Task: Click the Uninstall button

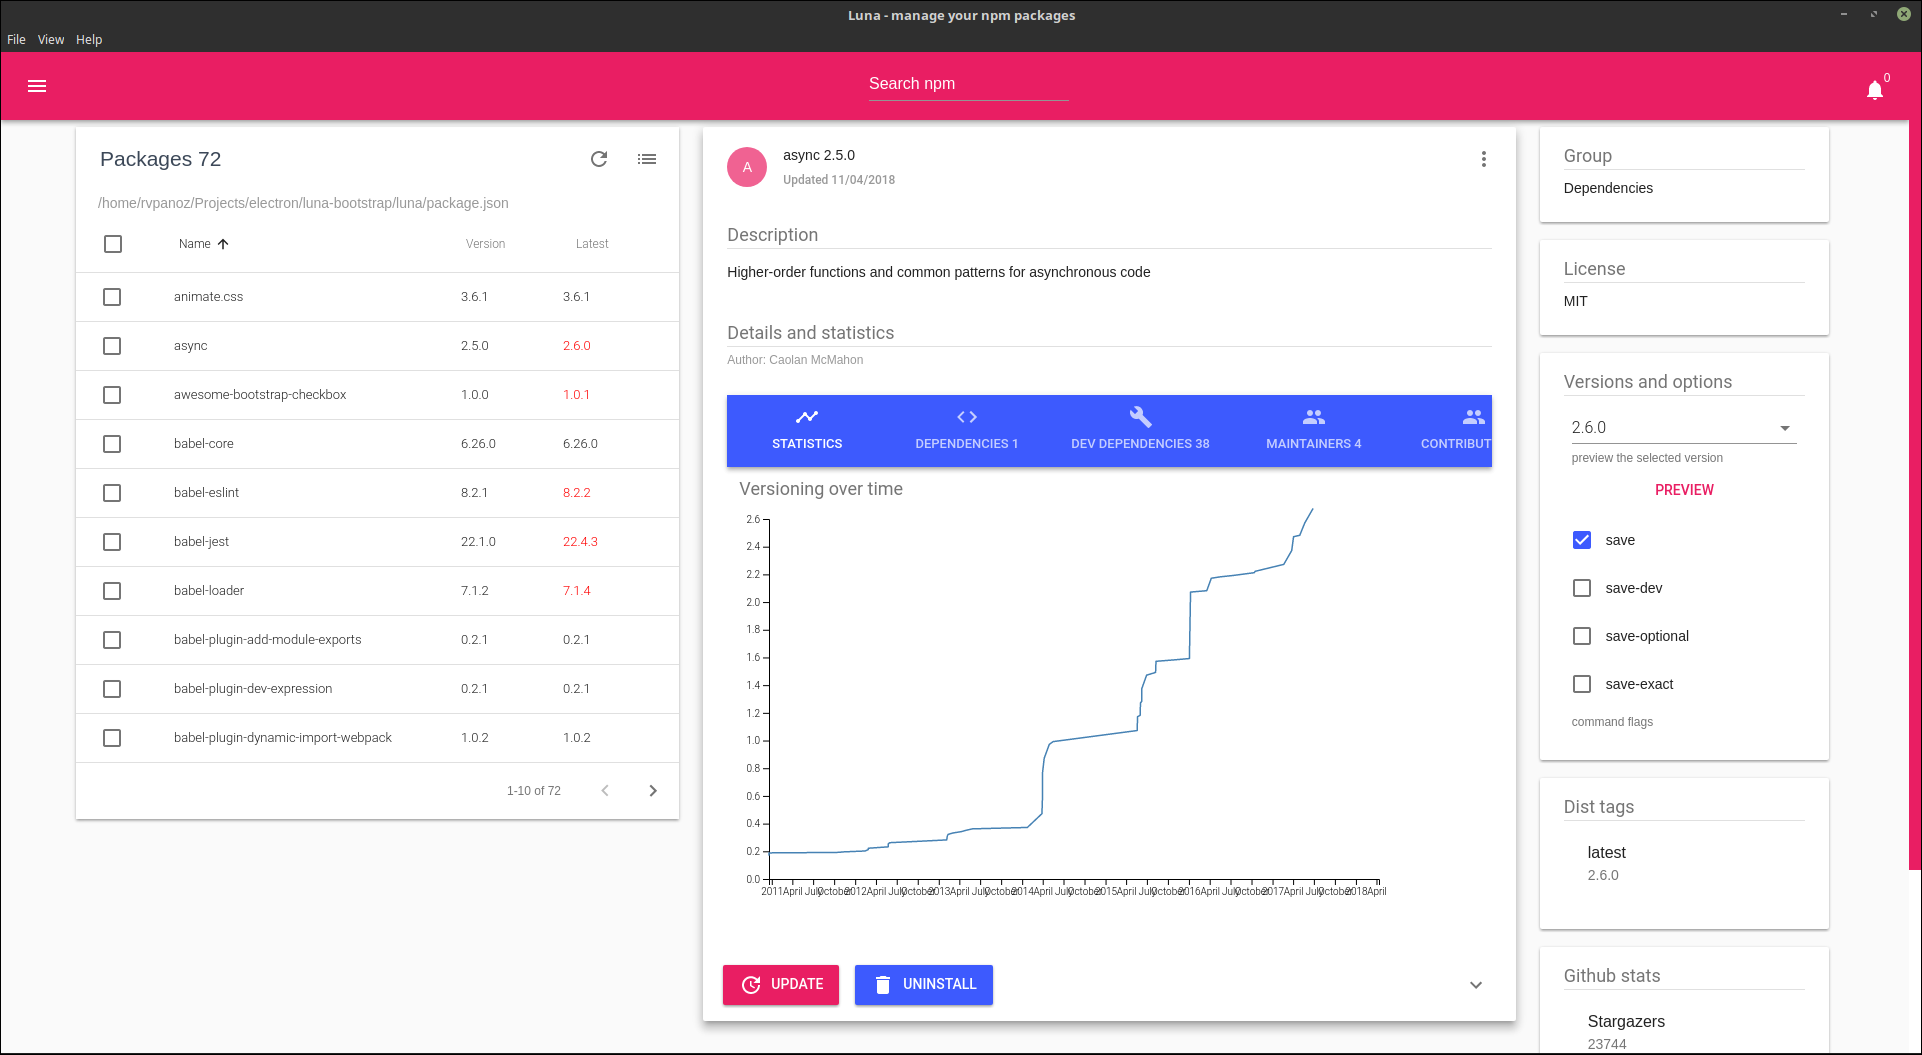Action: [924, 985]
